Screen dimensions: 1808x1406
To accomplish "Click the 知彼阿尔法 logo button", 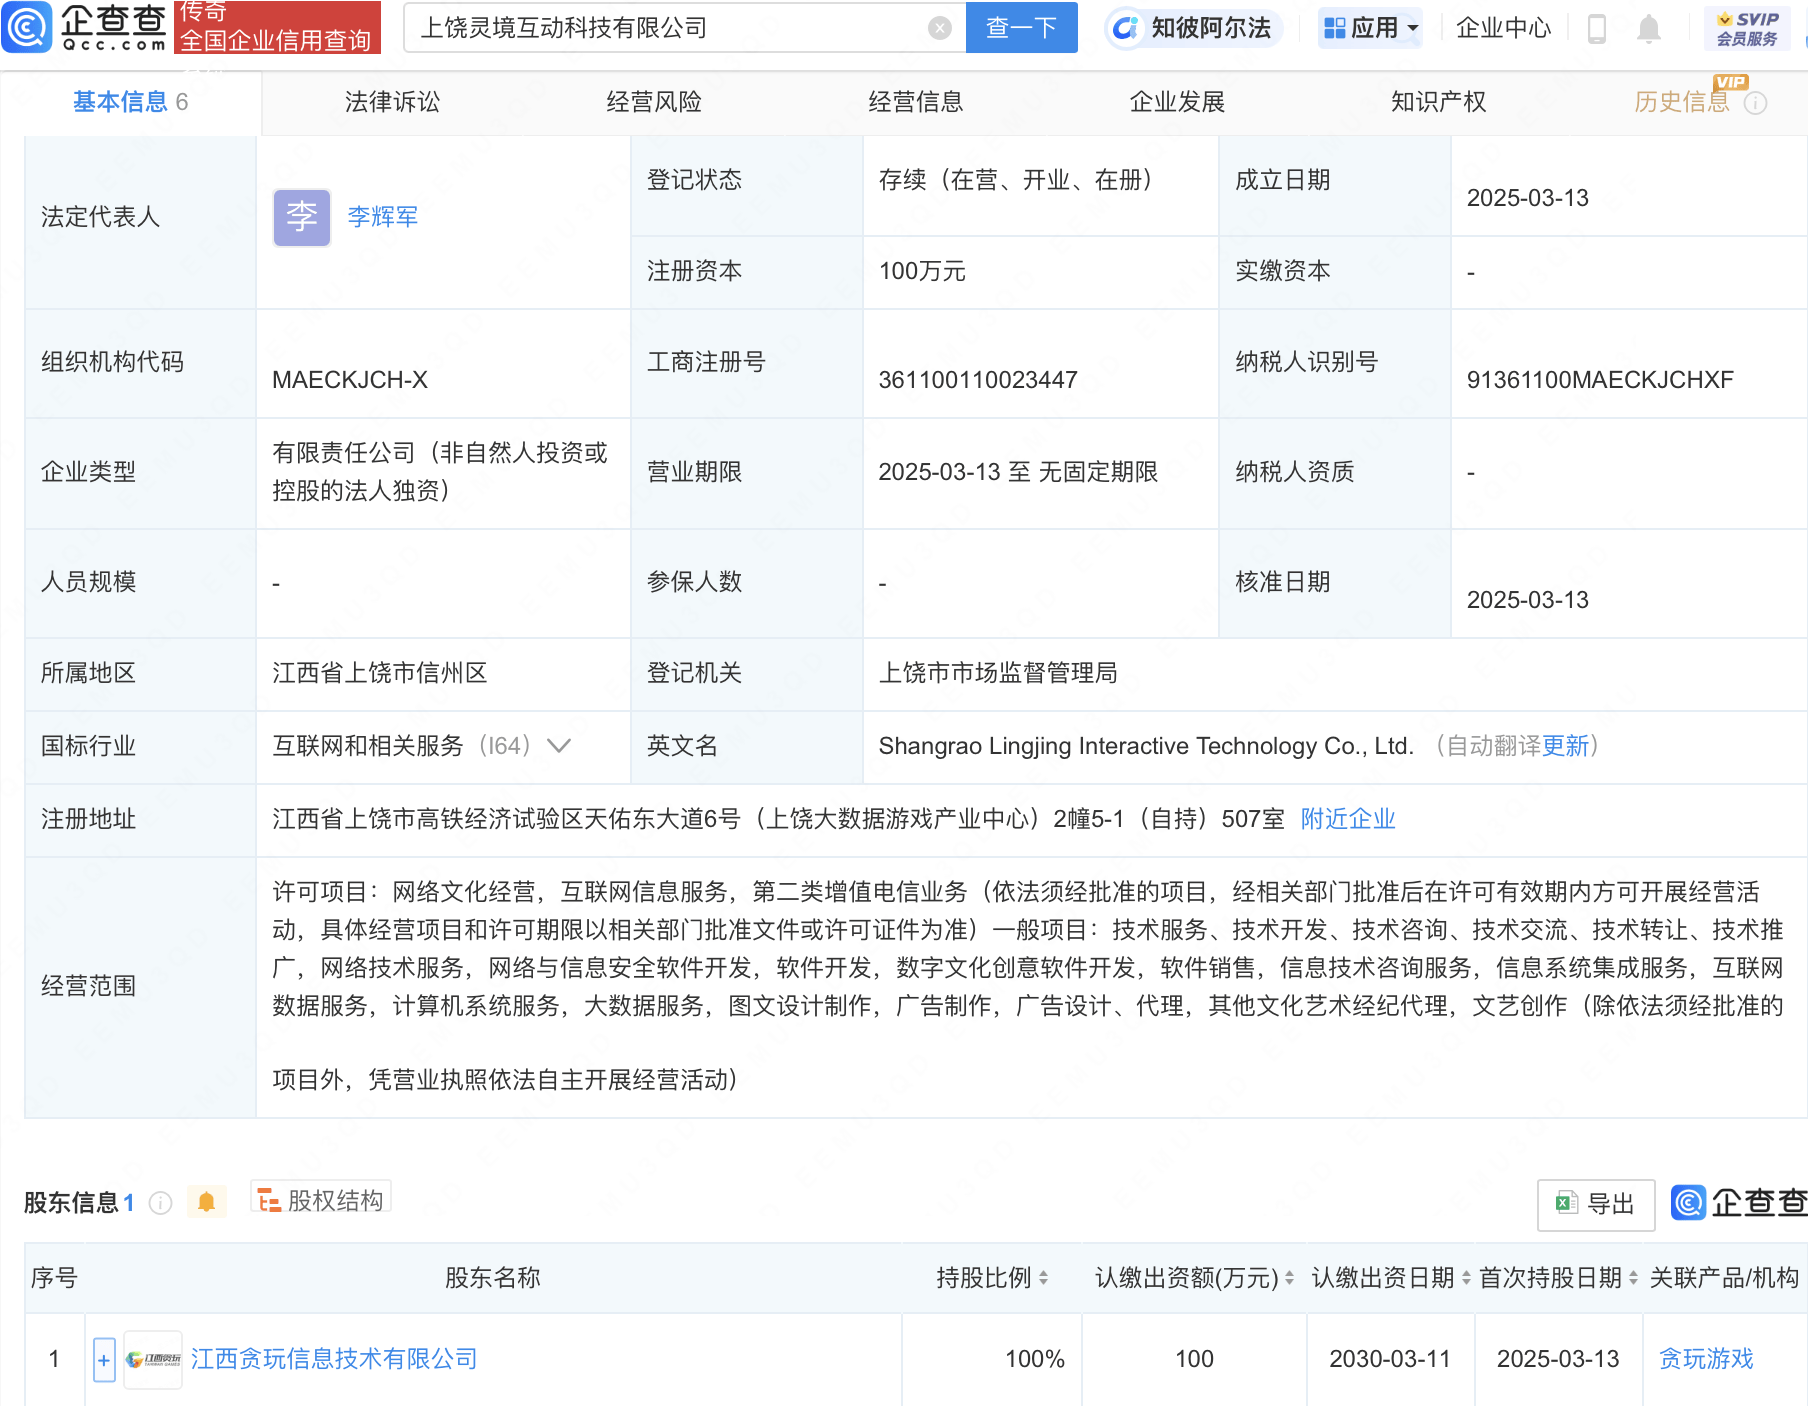I will tap(1192, 28).
